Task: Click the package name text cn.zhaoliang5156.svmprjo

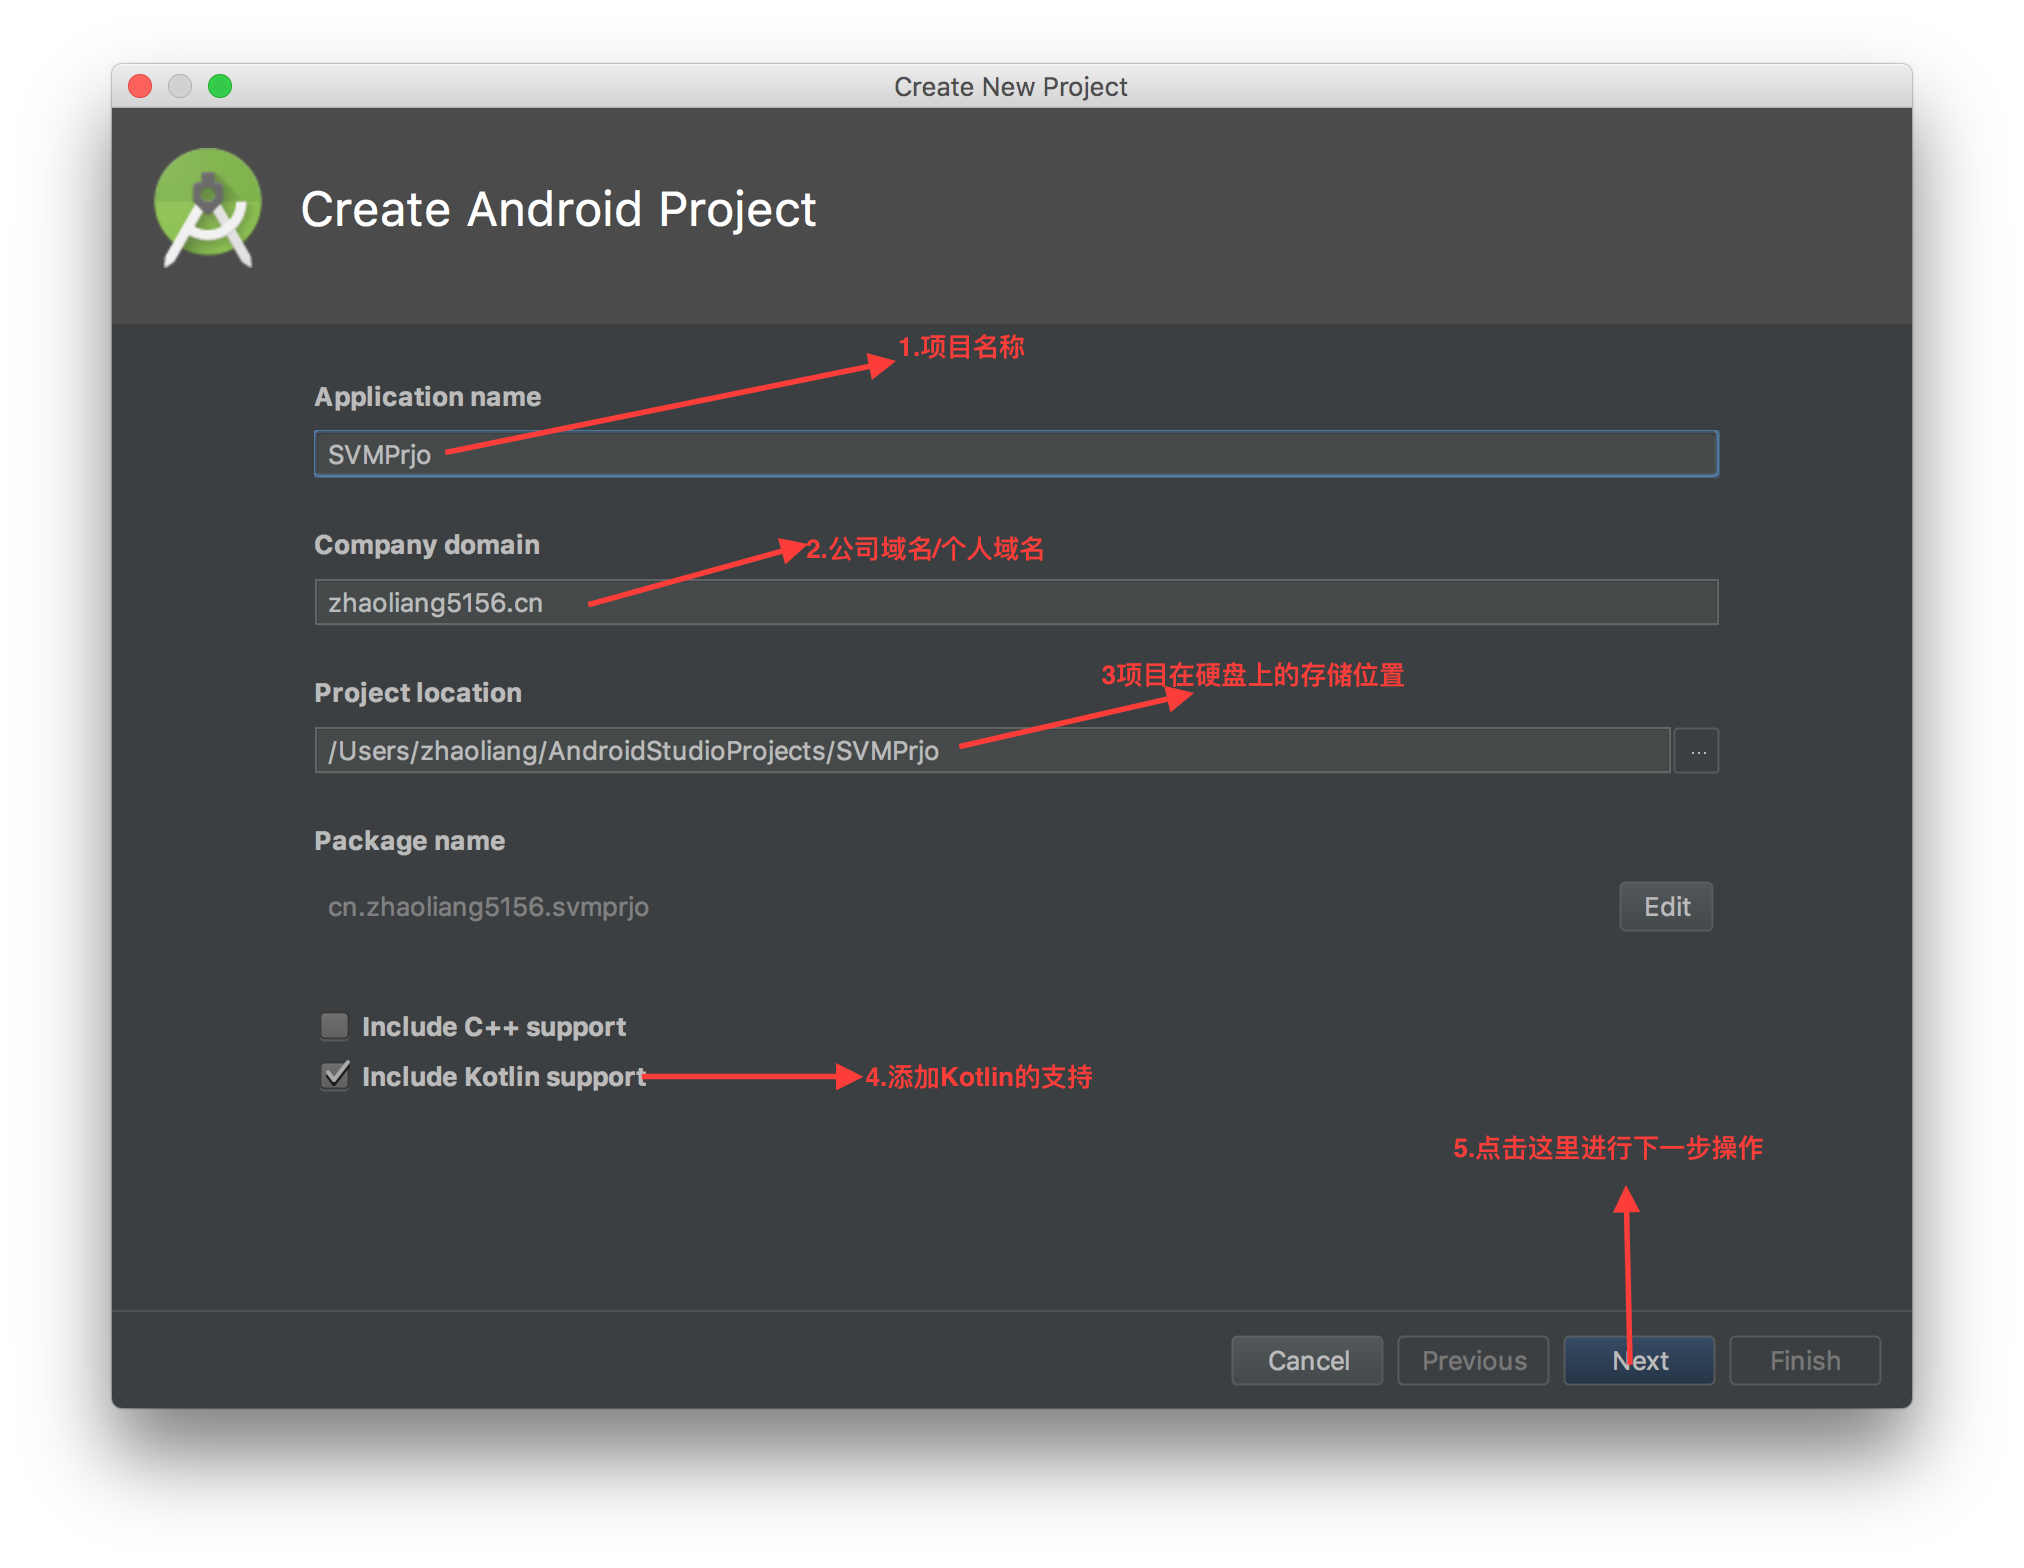Action: (x=488, y=907)
